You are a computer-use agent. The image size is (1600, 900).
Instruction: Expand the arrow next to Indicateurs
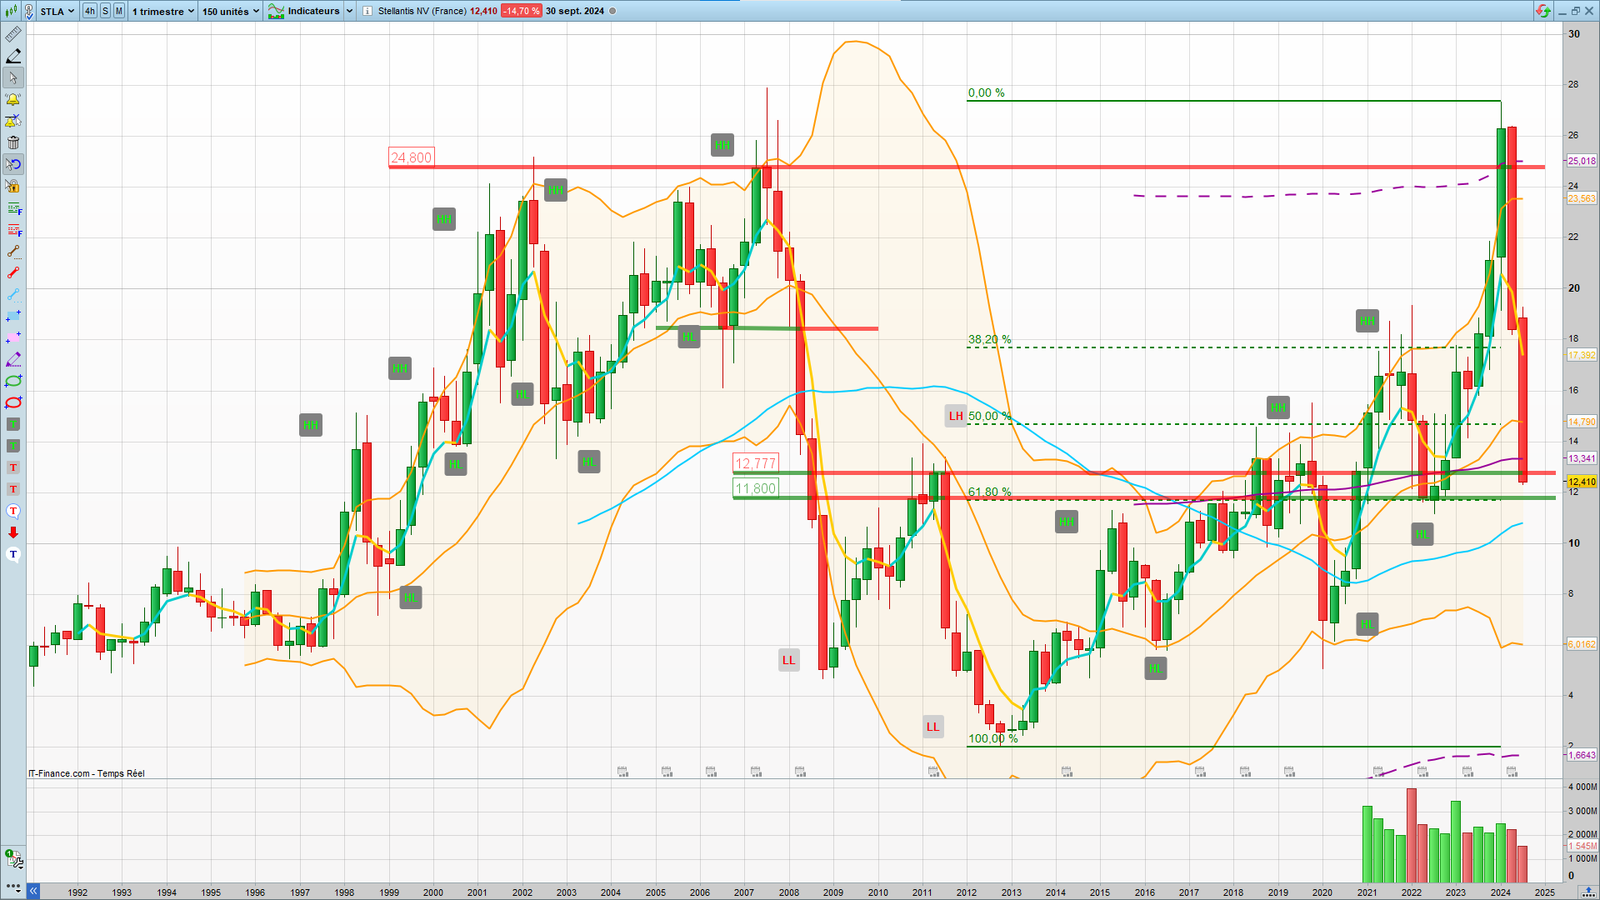(349, 11)
